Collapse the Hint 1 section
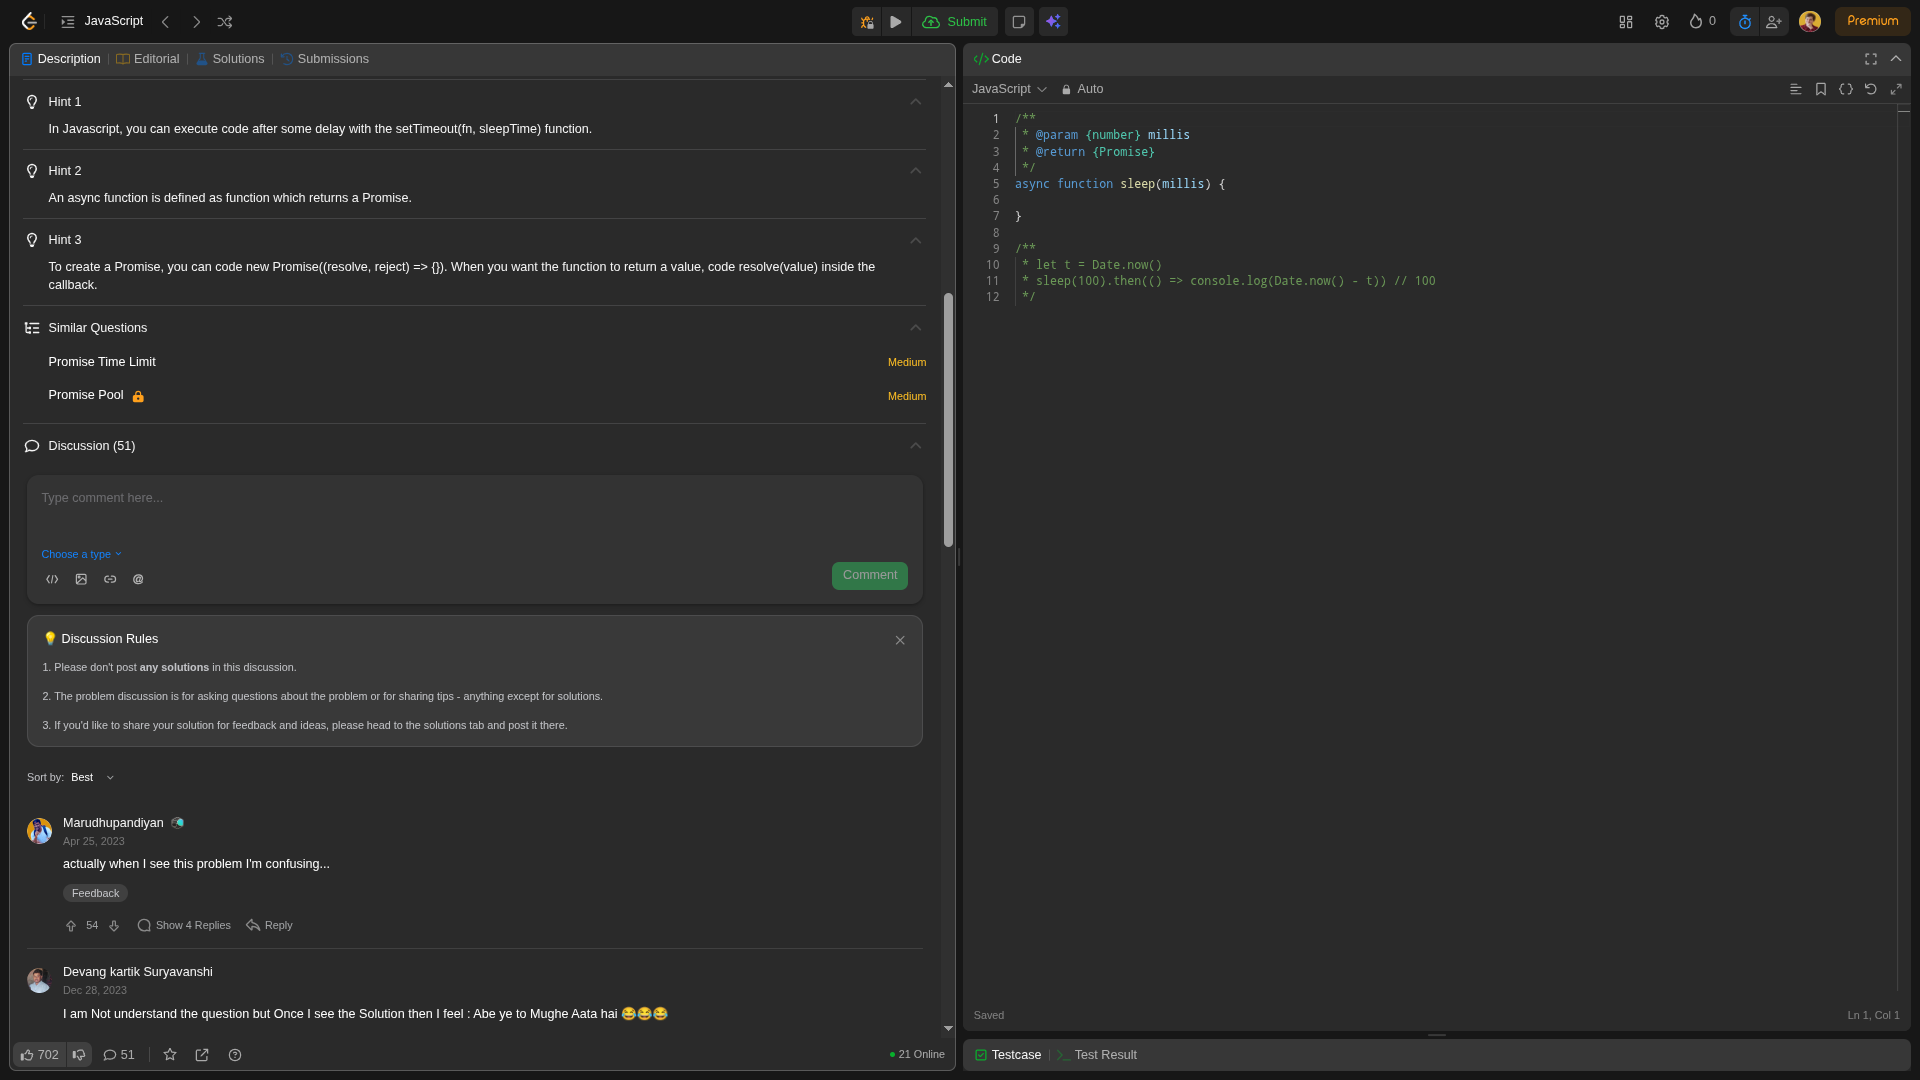 915,102
